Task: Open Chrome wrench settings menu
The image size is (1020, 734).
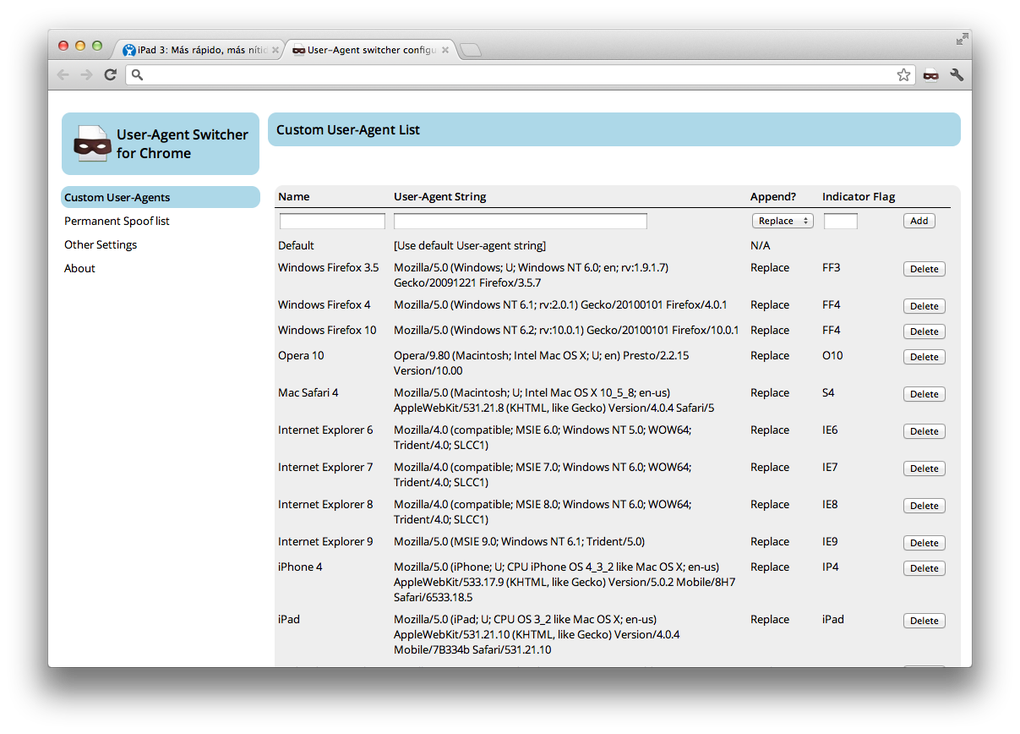Action: [956, 75]
